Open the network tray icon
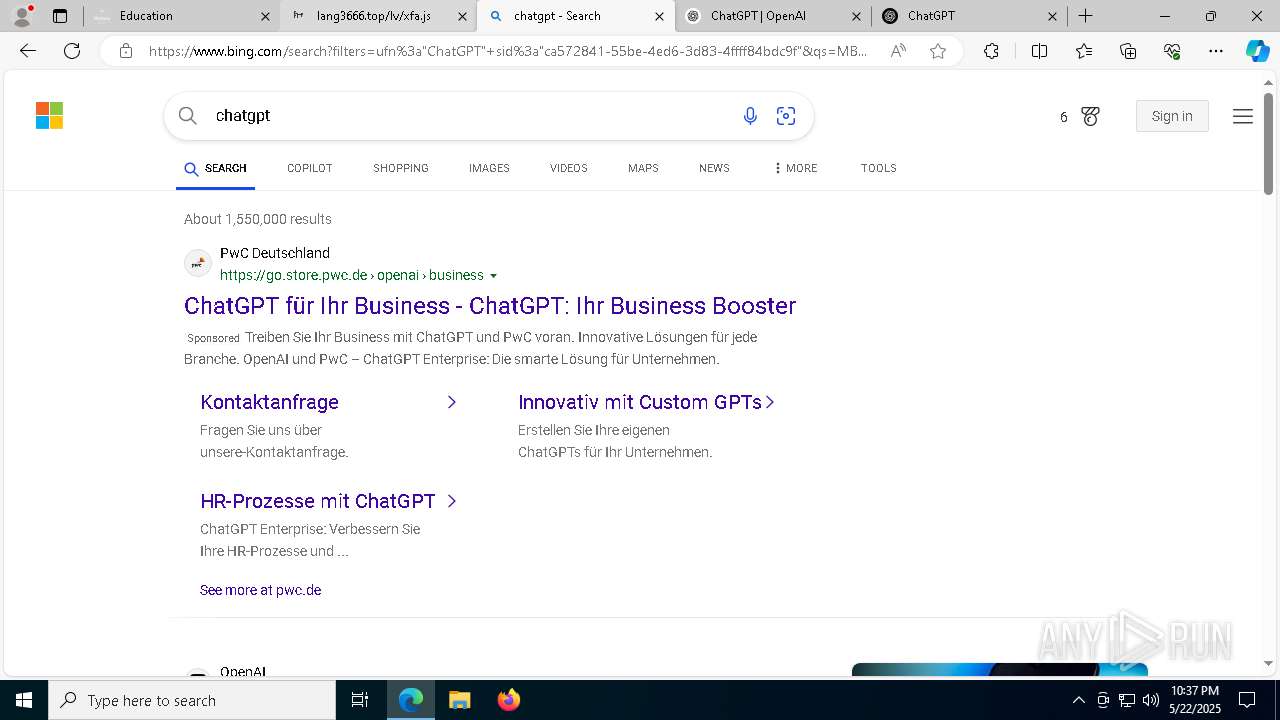The image size is (1280, 720). 1127,700
